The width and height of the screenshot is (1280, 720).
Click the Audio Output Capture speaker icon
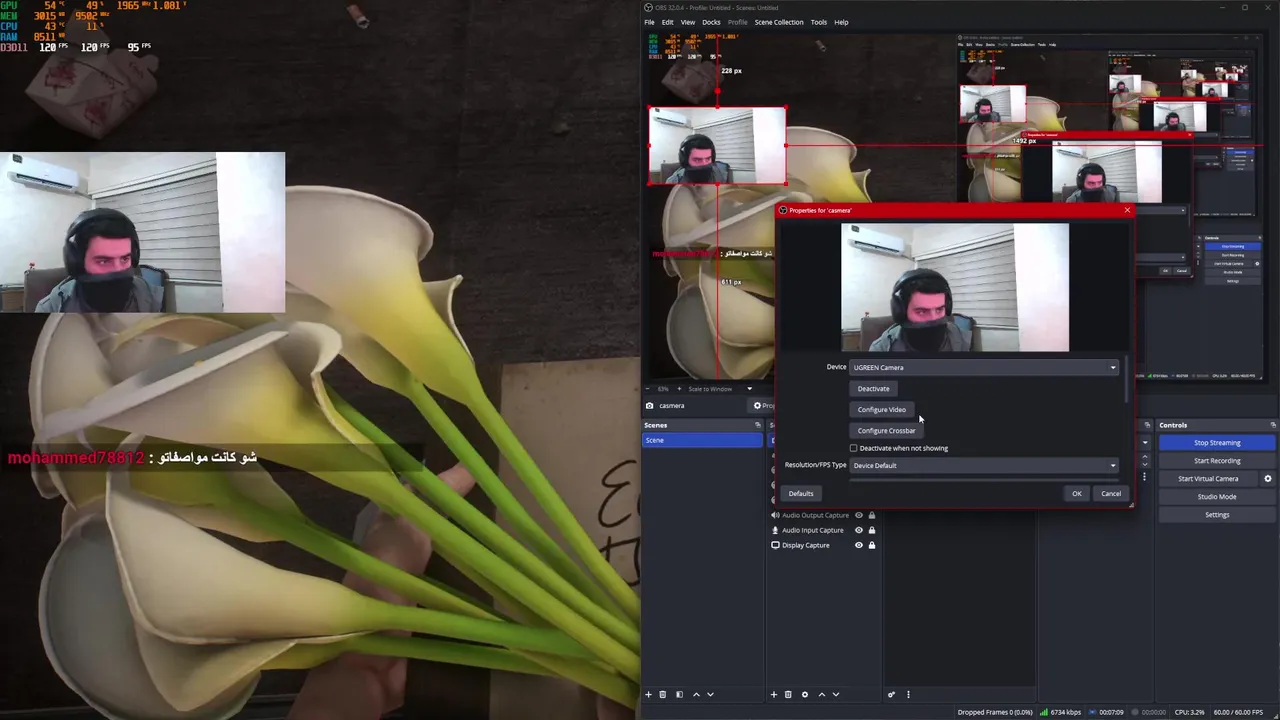click(x=775, y=515)
